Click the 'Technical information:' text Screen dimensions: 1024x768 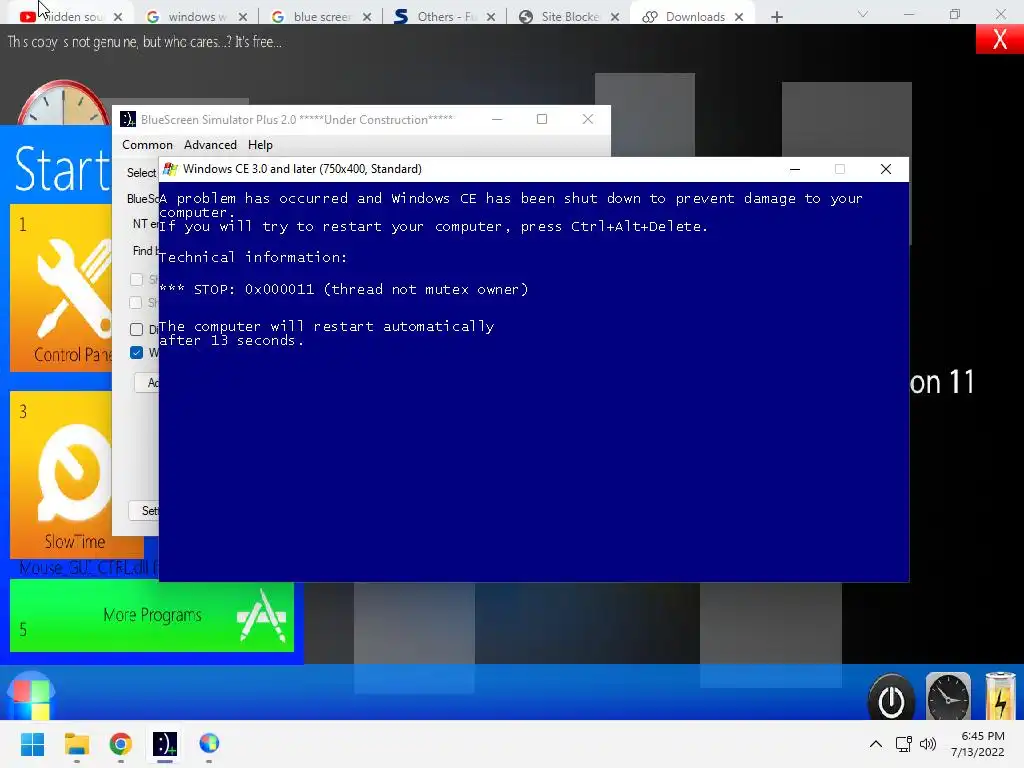tap(253, 257)
